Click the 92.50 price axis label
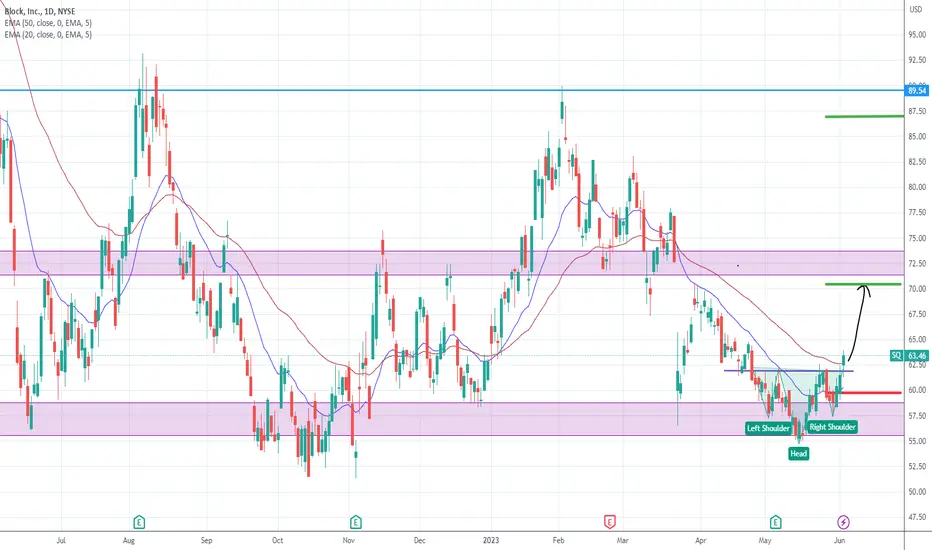 [x=917, y=60]
